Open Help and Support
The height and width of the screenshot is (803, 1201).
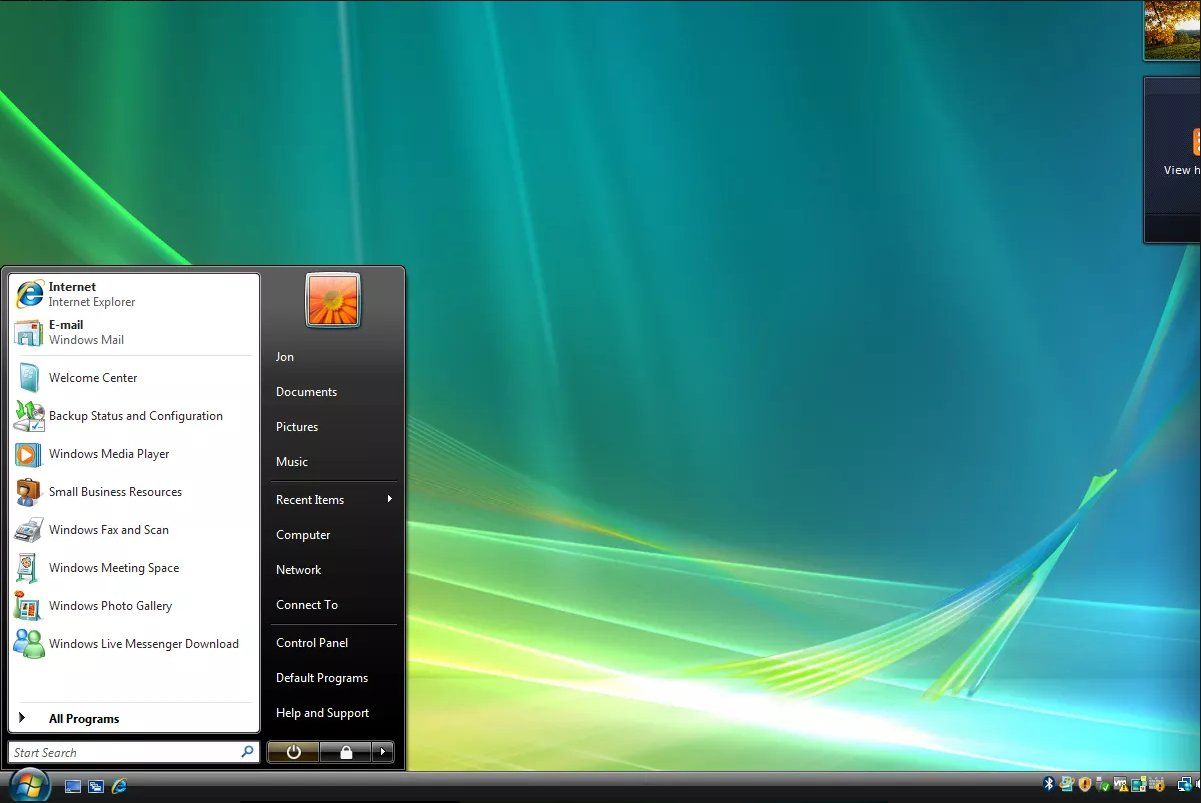point(322,713)
